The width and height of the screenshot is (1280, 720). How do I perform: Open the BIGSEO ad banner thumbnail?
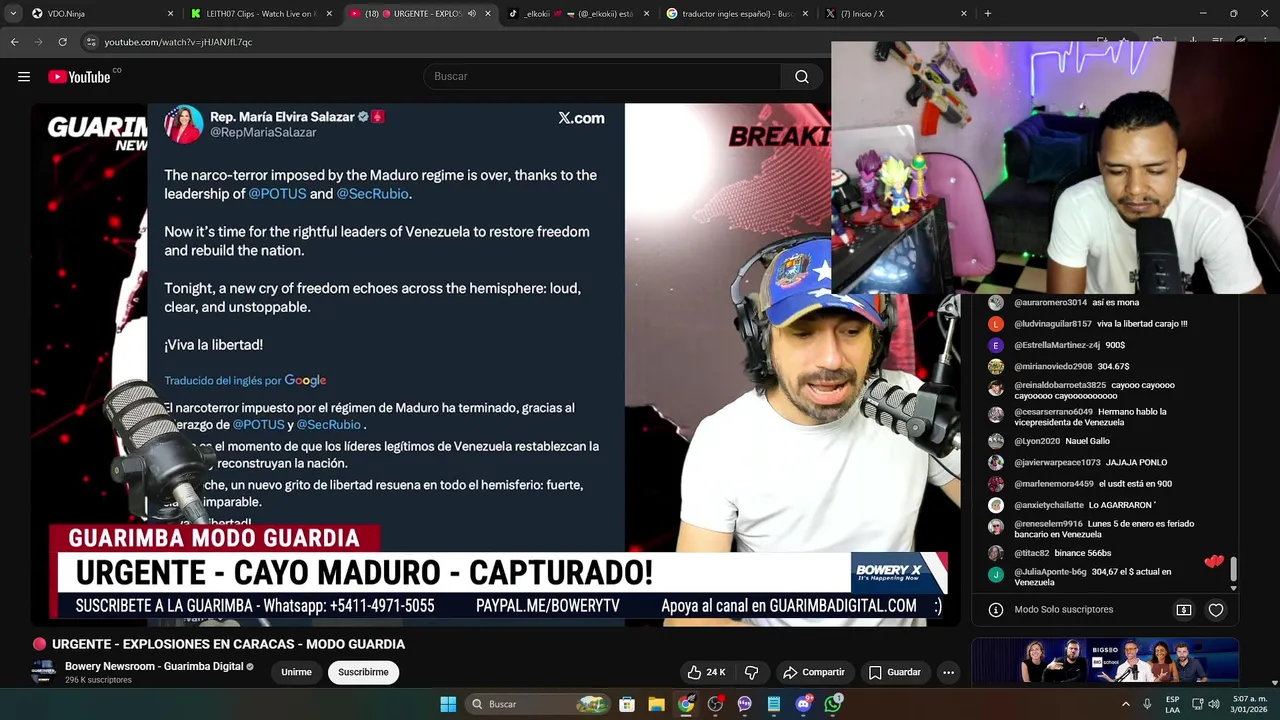pyautogui.click(x=1105, y=662)
